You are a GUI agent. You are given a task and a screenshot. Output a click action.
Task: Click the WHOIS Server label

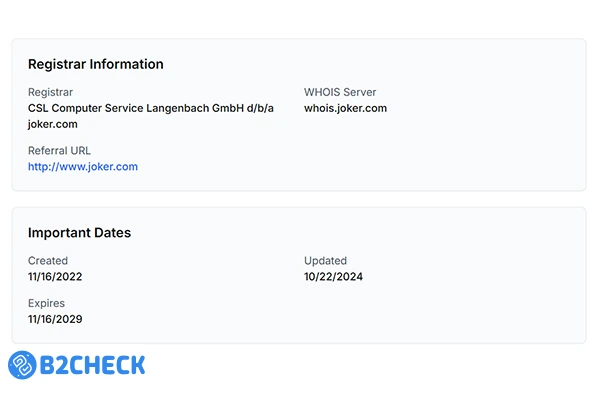tap(340, 92)
